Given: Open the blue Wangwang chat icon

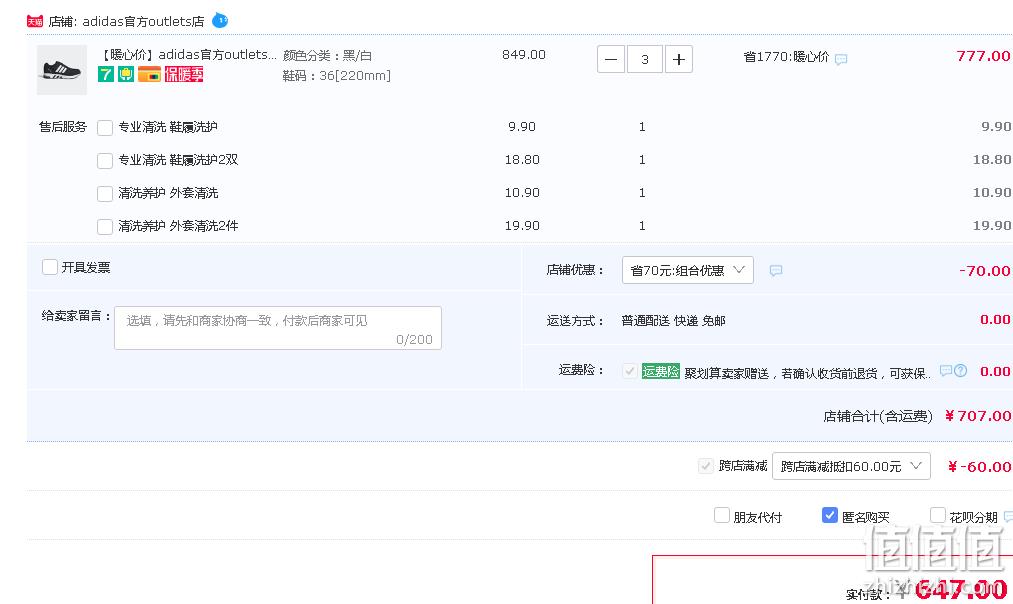Looking at the screenshot, I should [x=220, y=21].
